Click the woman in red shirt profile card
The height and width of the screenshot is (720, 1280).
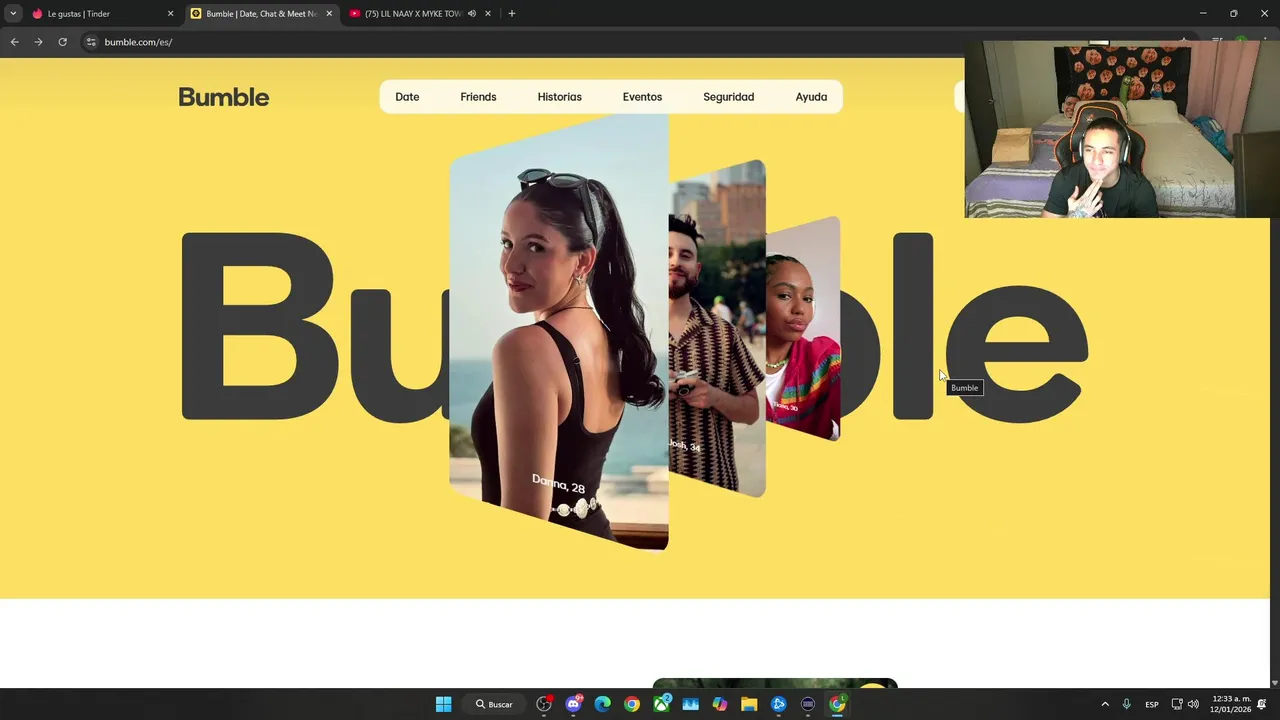(x=803, y=328)
